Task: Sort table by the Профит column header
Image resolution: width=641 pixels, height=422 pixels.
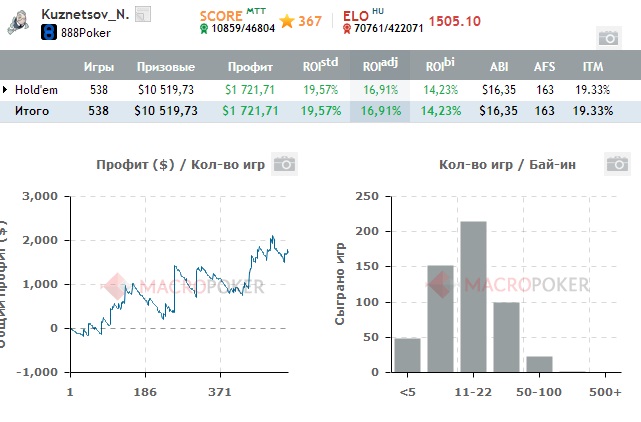Action: point(241,67)
